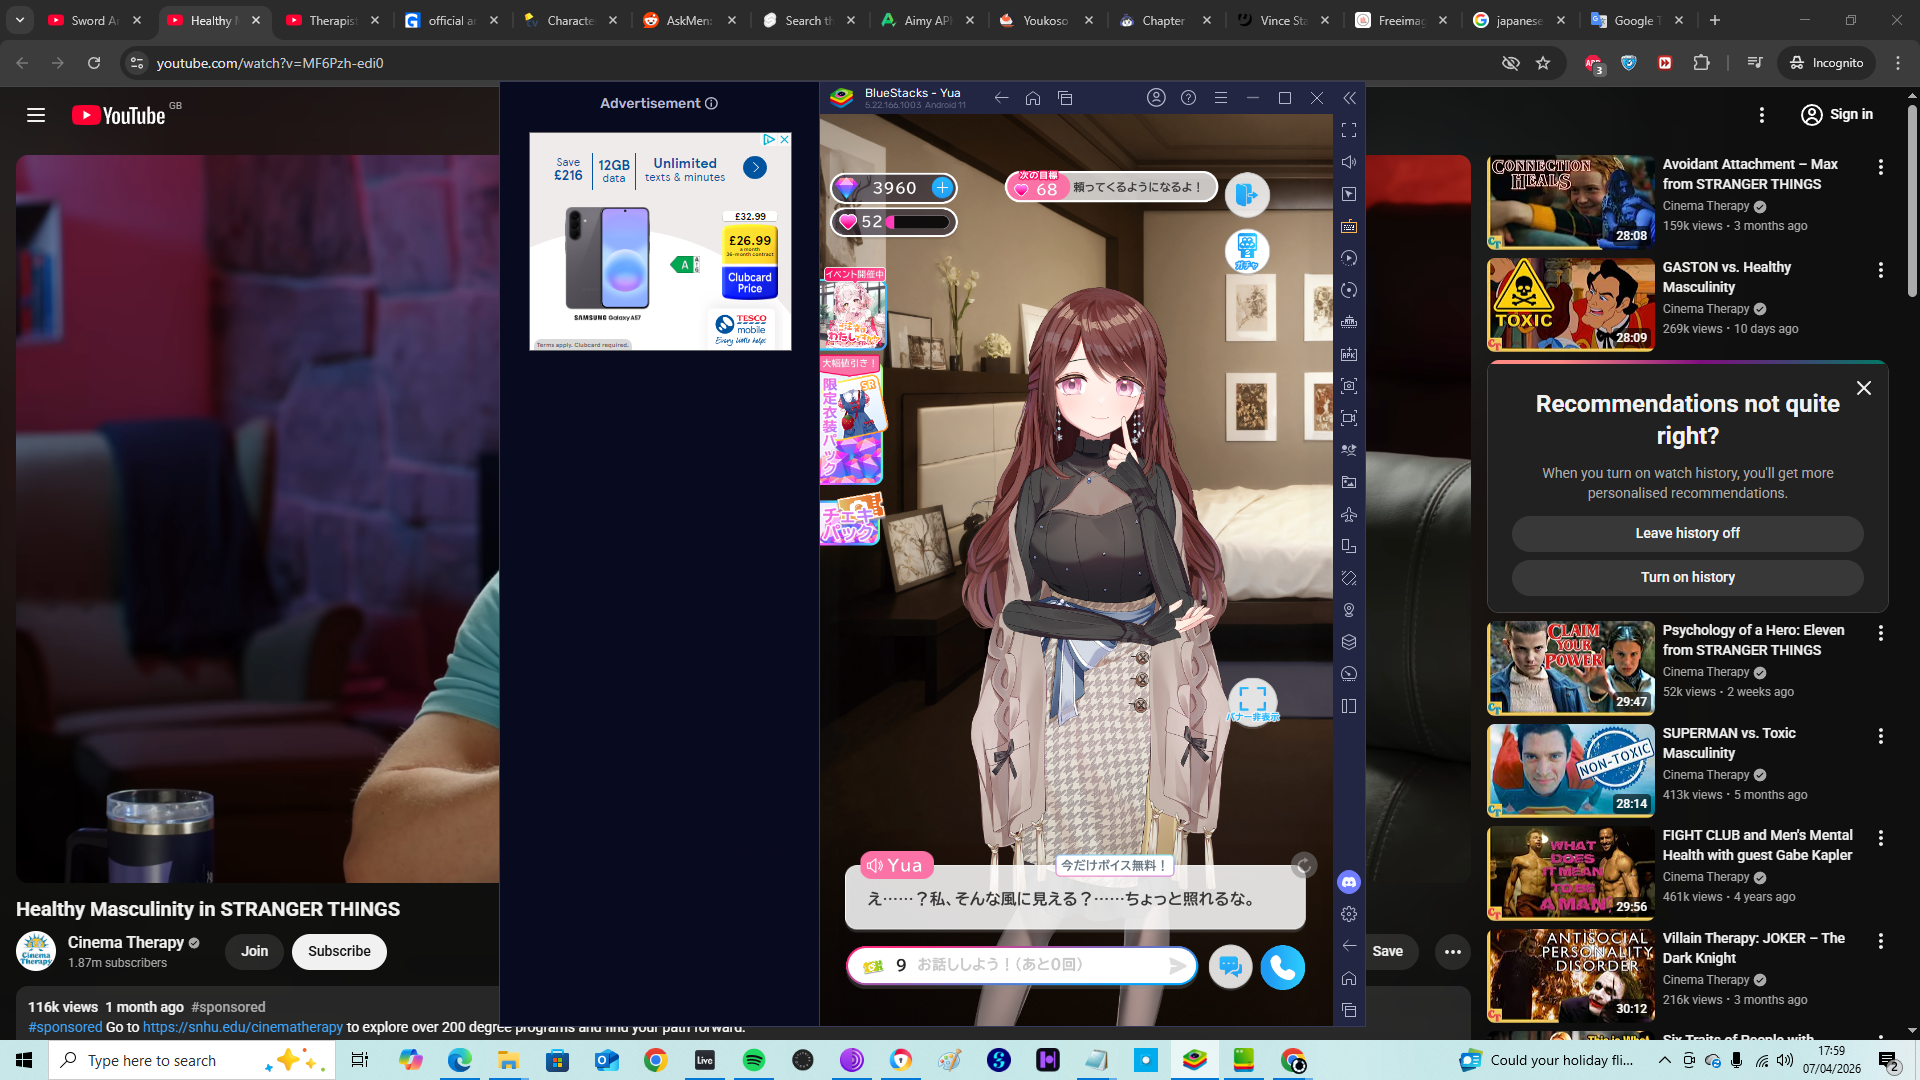Open BlueStacks set location icon

pos(1349,610)
